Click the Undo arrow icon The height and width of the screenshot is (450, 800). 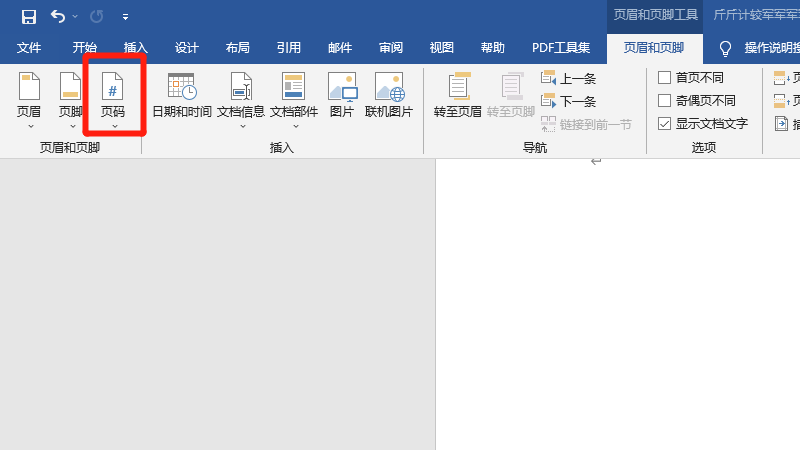pos(58,16)
